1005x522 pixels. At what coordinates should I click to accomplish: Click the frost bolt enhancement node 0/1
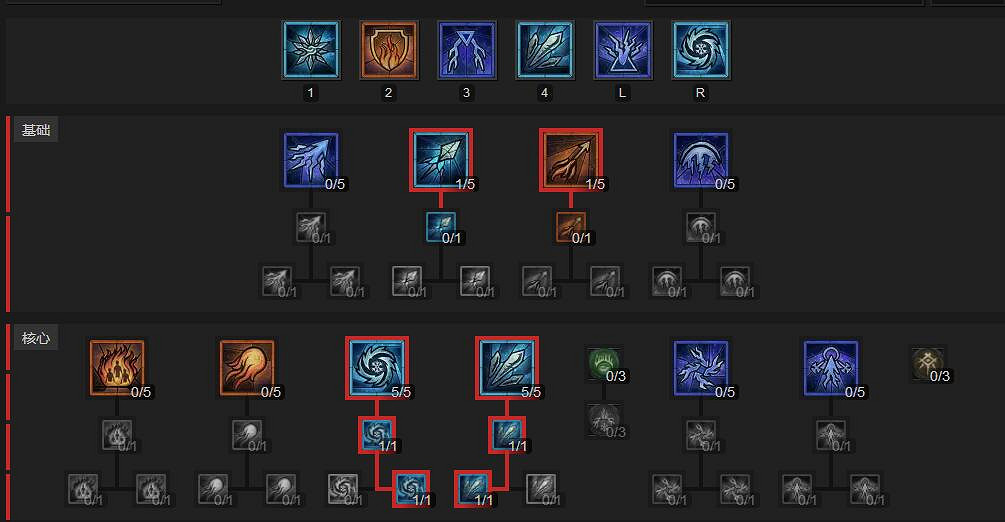click(x=441, y=228)
